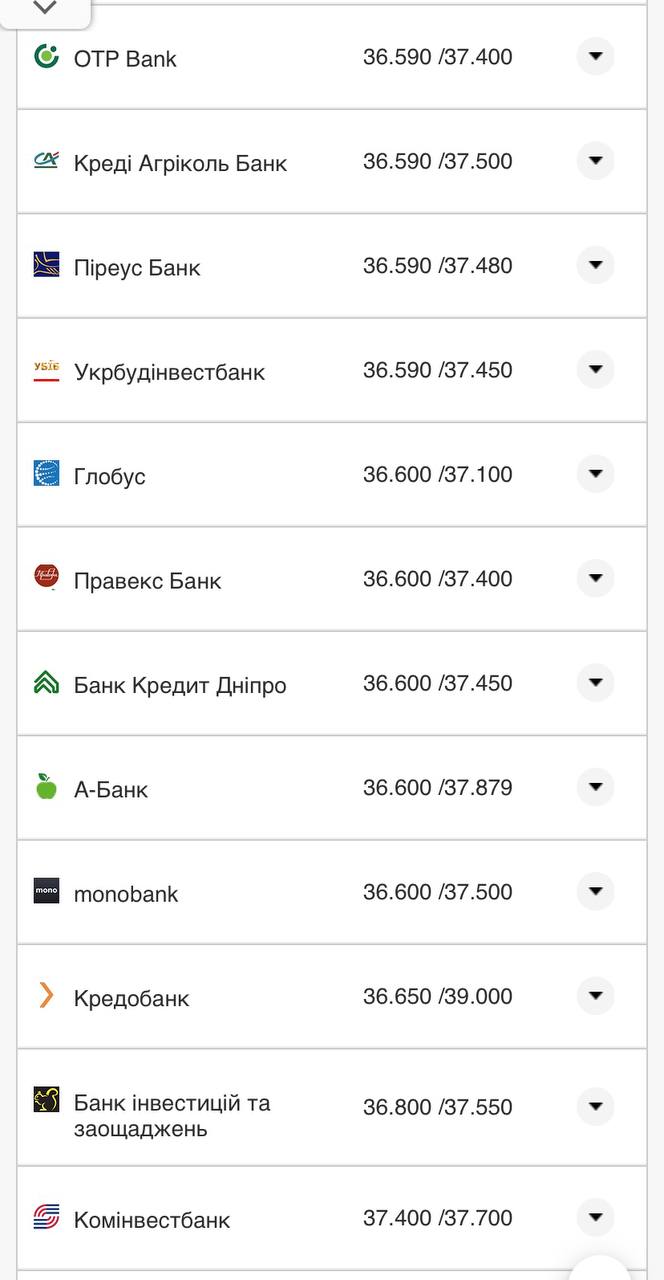This screenshot has height=1280, width=664.
Task: Click the monobank black logo icon
Action: (46, 891)
